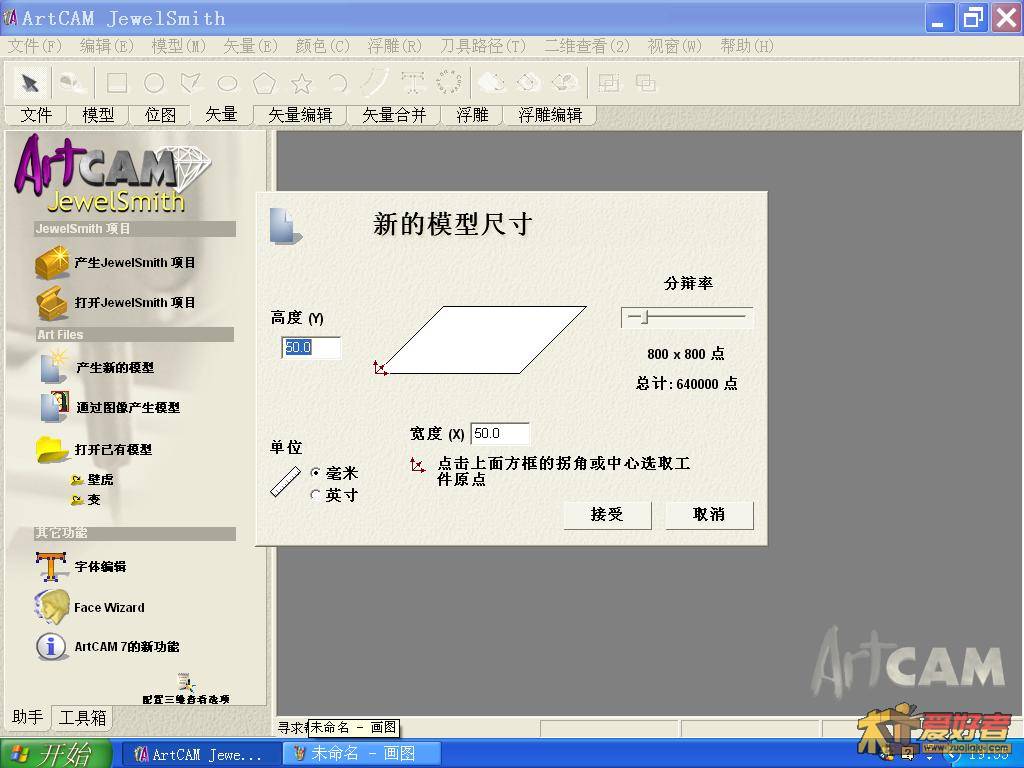Screen dimensions: 1024x768
Task: Open the 开始 Start button
Action: click(x=55, y=754)
